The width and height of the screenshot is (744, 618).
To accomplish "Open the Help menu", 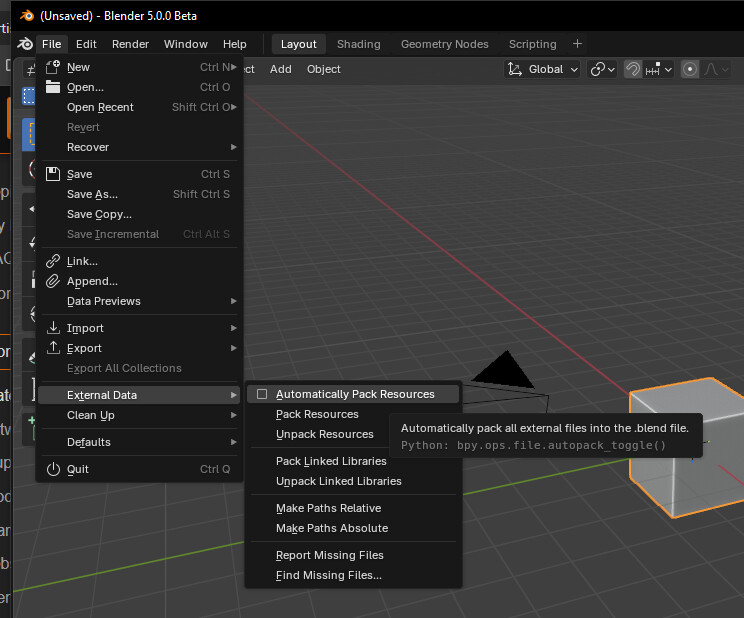I will click(234, 44).
